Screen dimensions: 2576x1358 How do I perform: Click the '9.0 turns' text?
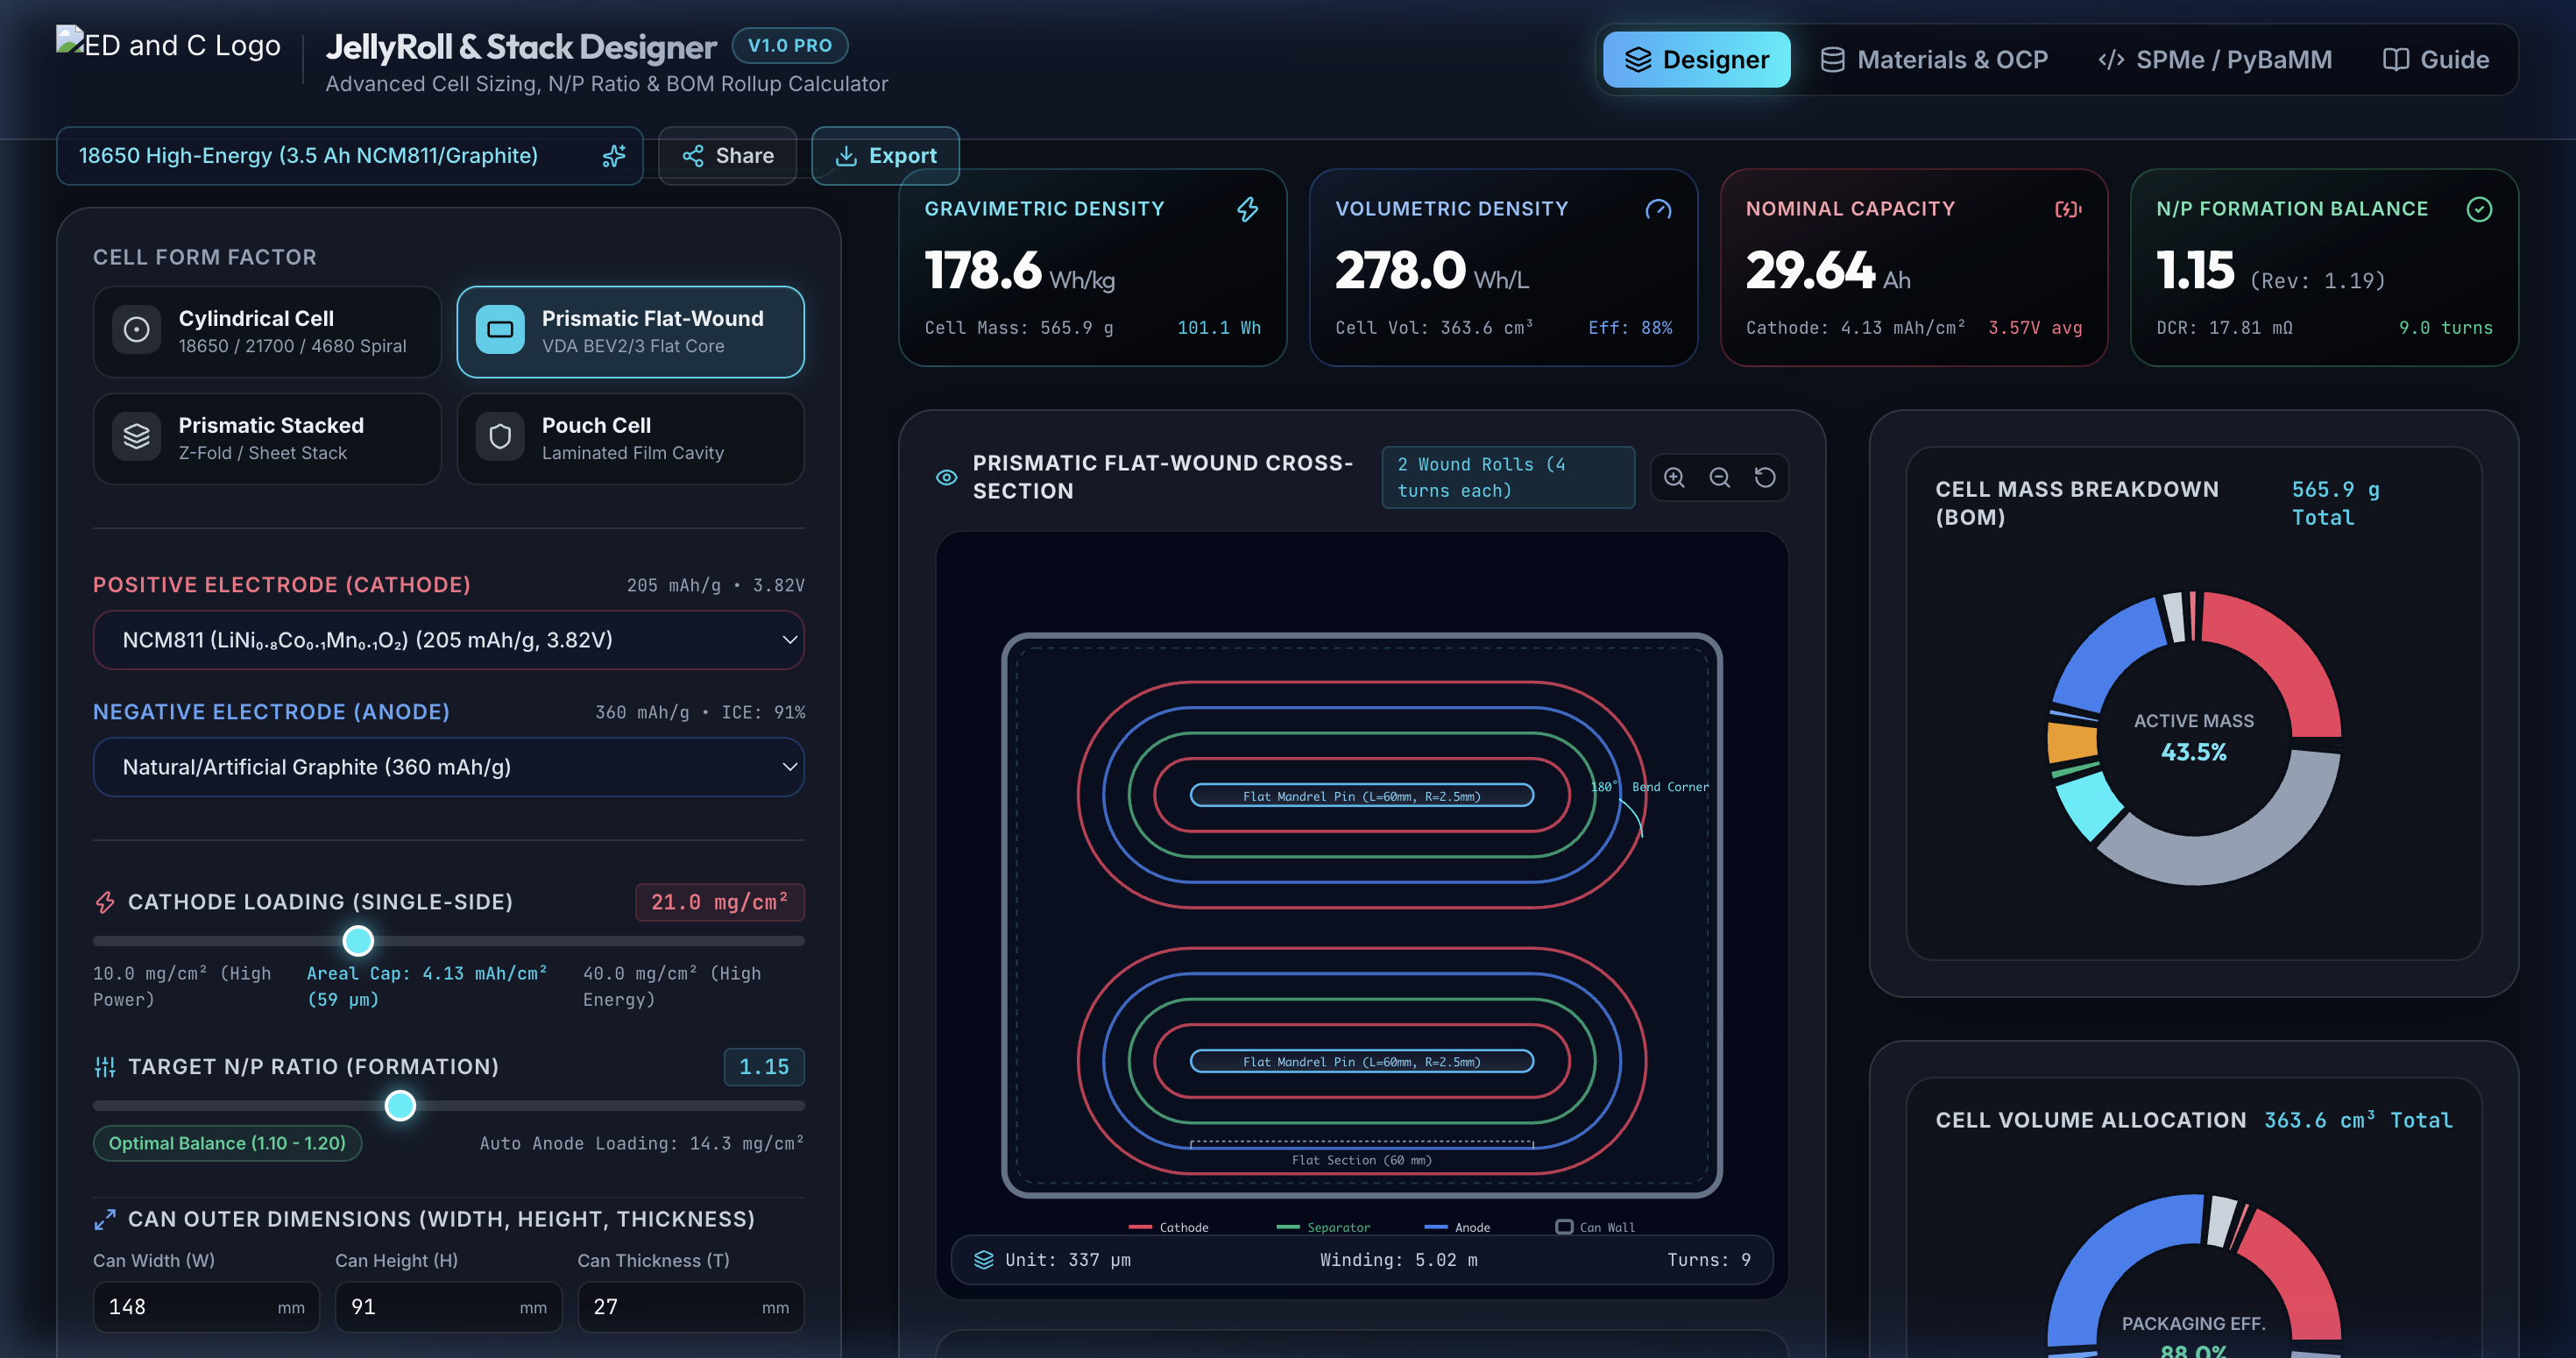(2446, 328)
